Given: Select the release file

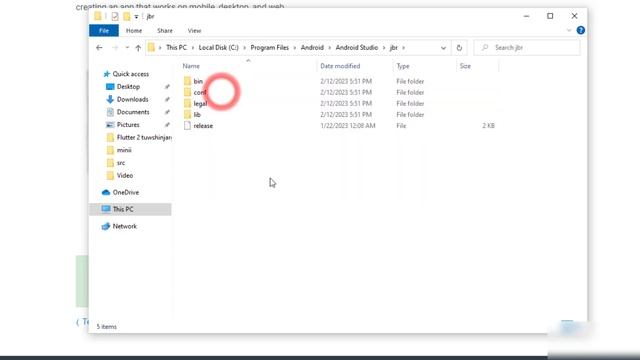Looking at the screenshot, I should point(203,126).
